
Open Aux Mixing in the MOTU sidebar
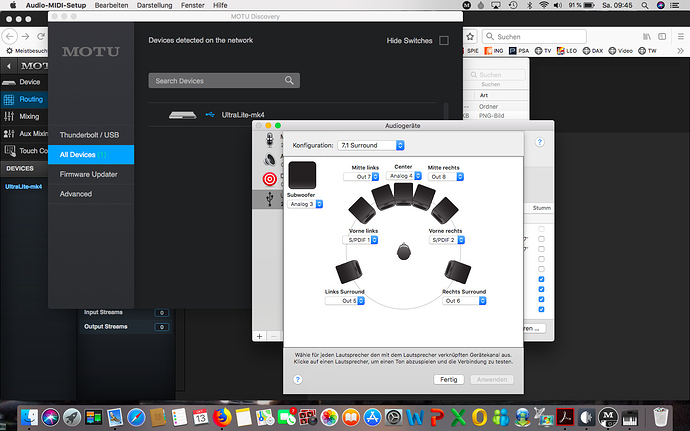pyautogui.click(x=25, y=133)
